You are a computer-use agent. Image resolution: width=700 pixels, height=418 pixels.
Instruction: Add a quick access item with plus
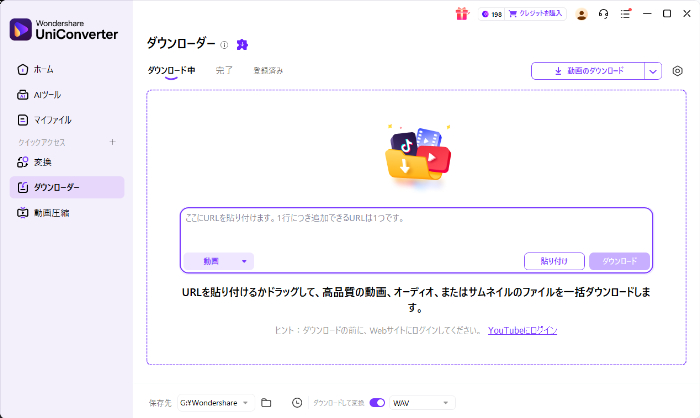coord(112,142)
